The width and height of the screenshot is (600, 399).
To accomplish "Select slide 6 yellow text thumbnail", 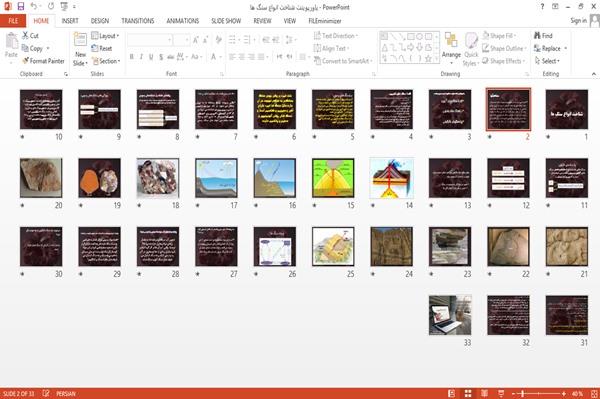I will pos(275,109).
